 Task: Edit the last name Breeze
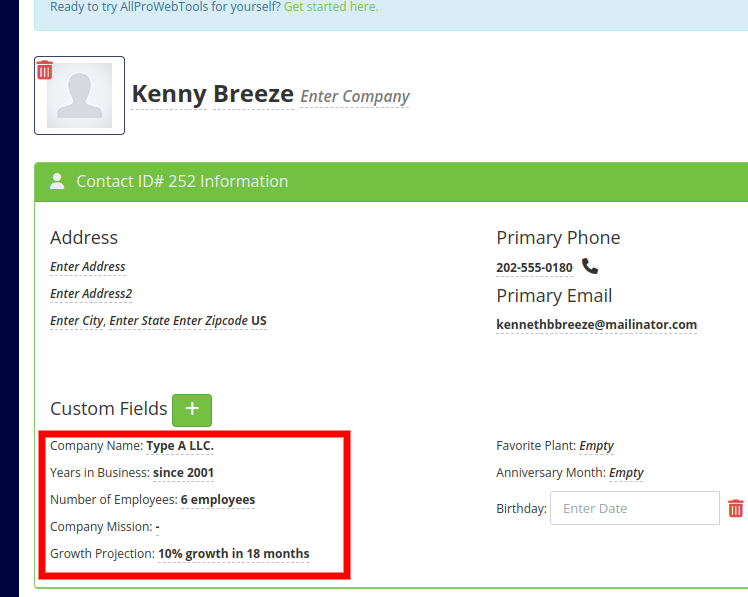[253, 94]
